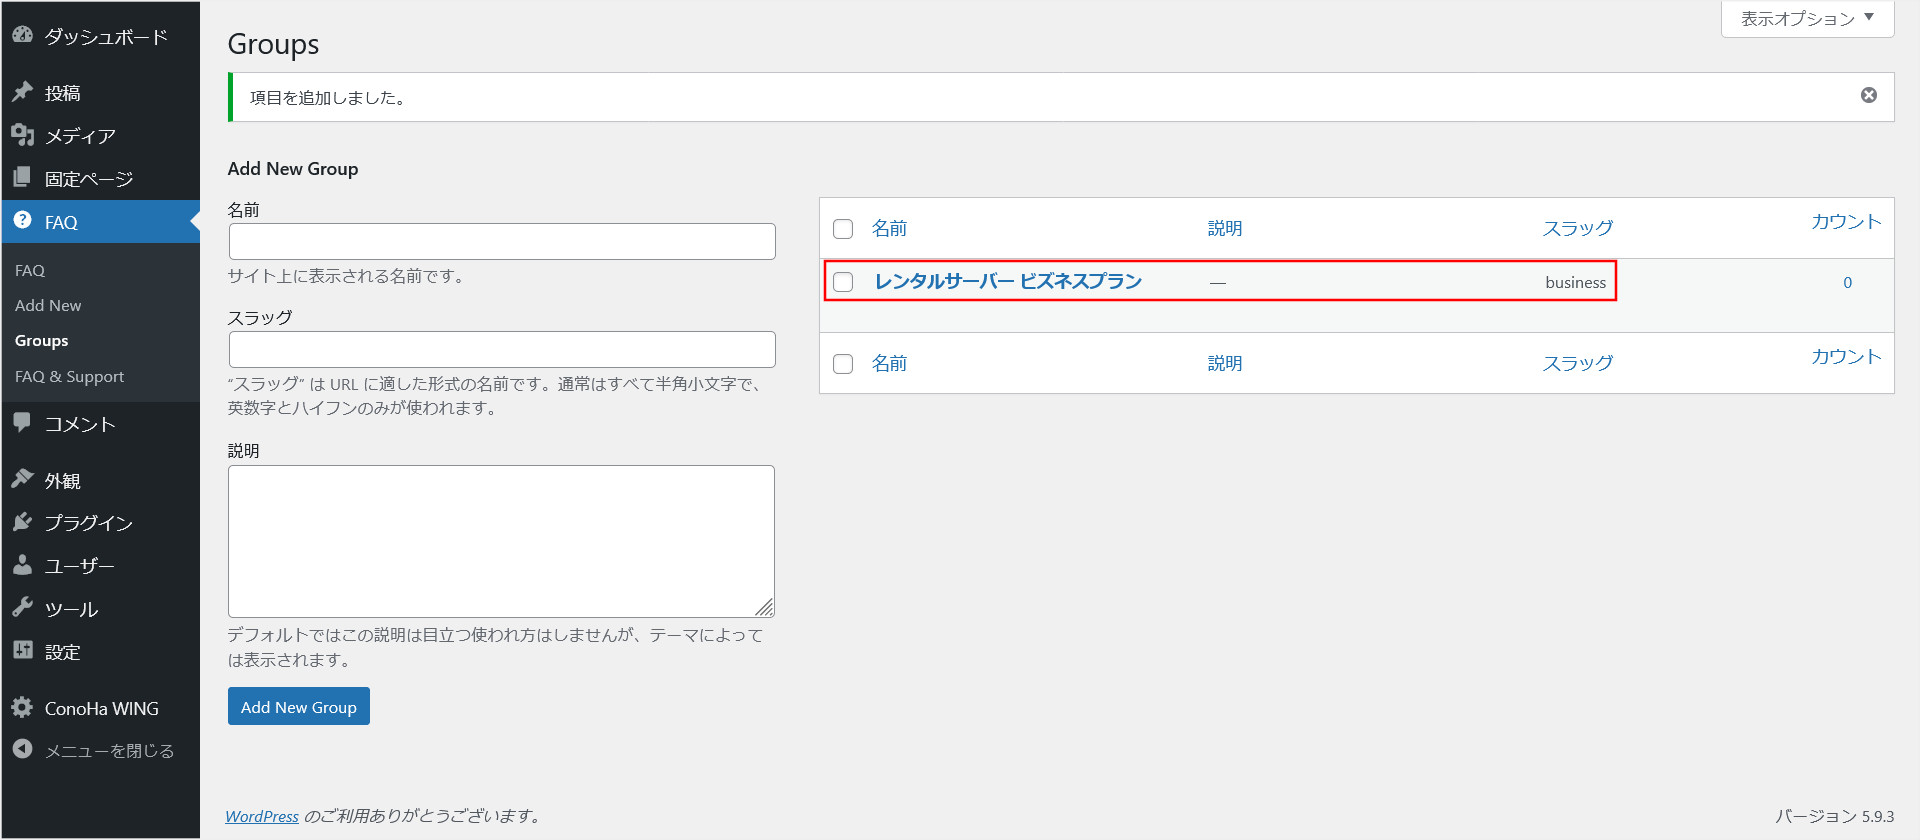Expand the 表示オプション dropdown
The width and height of the screenshot is (1920, 840).
click(x=1807, y=19)
